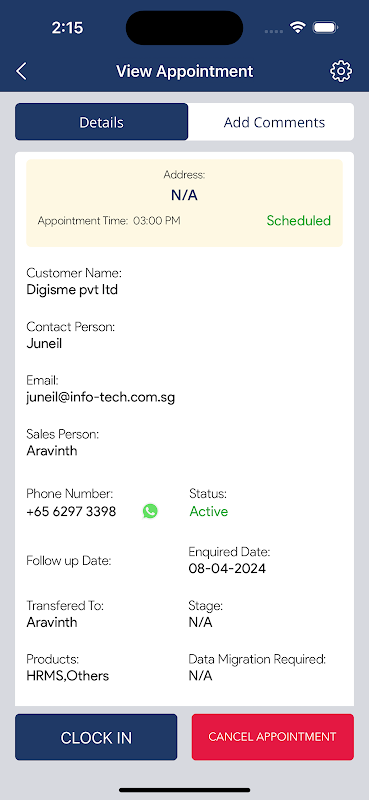
Task: Open settings via the gear icon
Action: click(341, 71)
